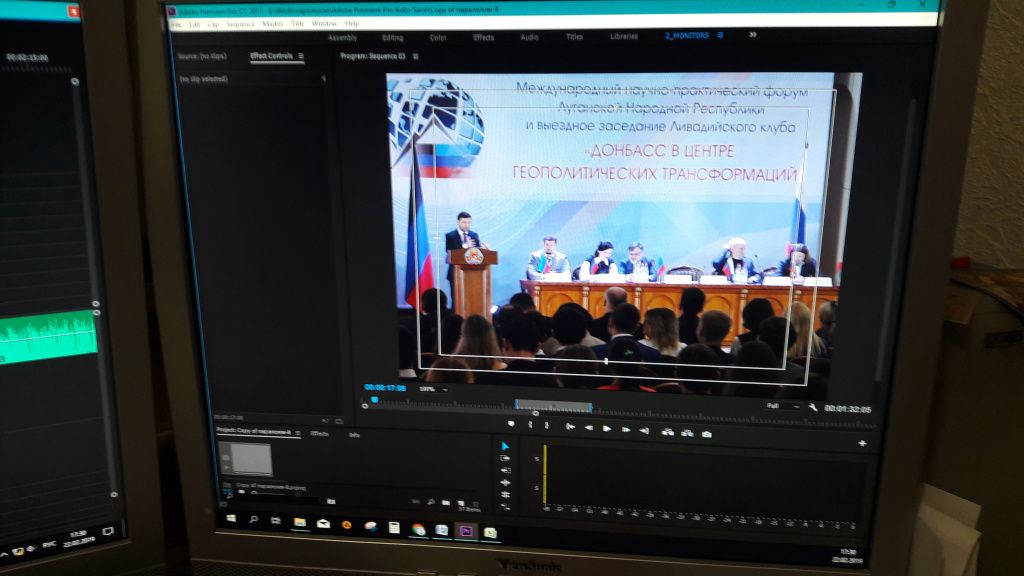Click the Lift button
Image resolution: width=1024 pixels, height=576 pixels.
667,432
